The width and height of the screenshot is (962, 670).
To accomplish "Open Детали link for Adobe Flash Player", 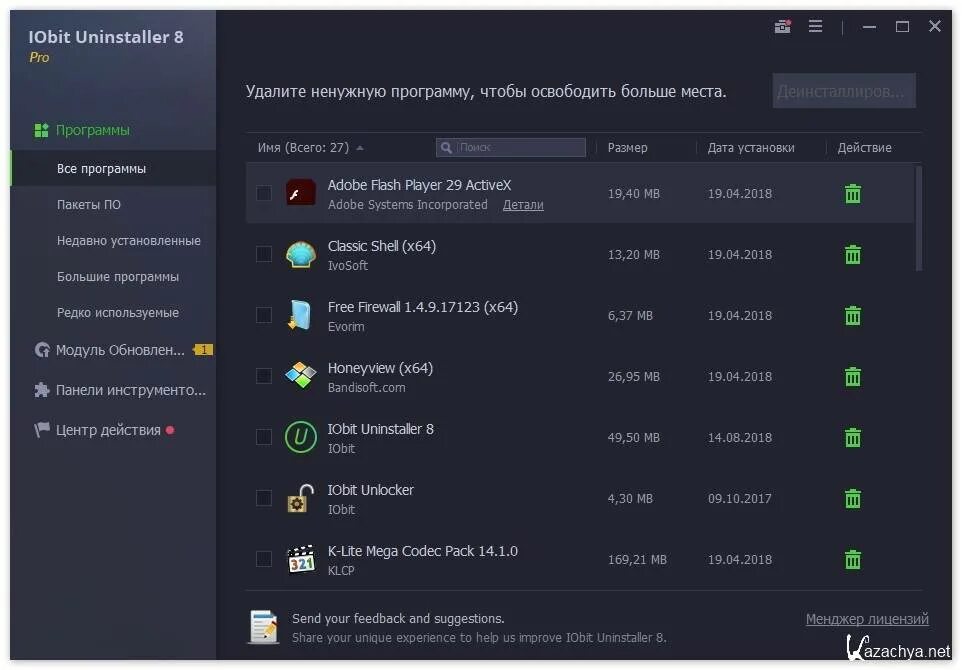I will pos(523,205).
